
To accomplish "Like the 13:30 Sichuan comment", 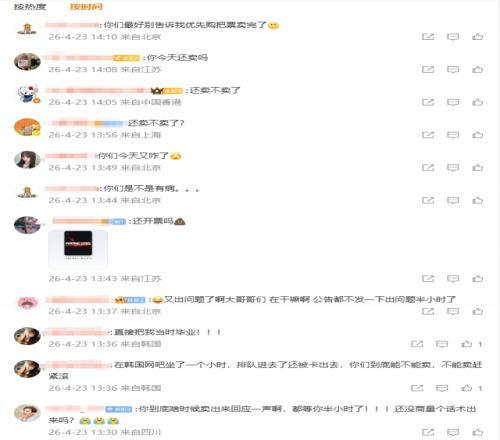I will click(x=477, y=432).
